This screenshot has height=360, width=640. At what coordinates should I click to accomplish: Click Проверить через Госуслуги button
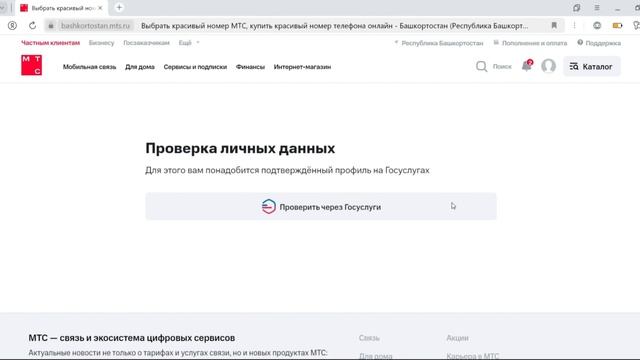click(x=321, y=207)
